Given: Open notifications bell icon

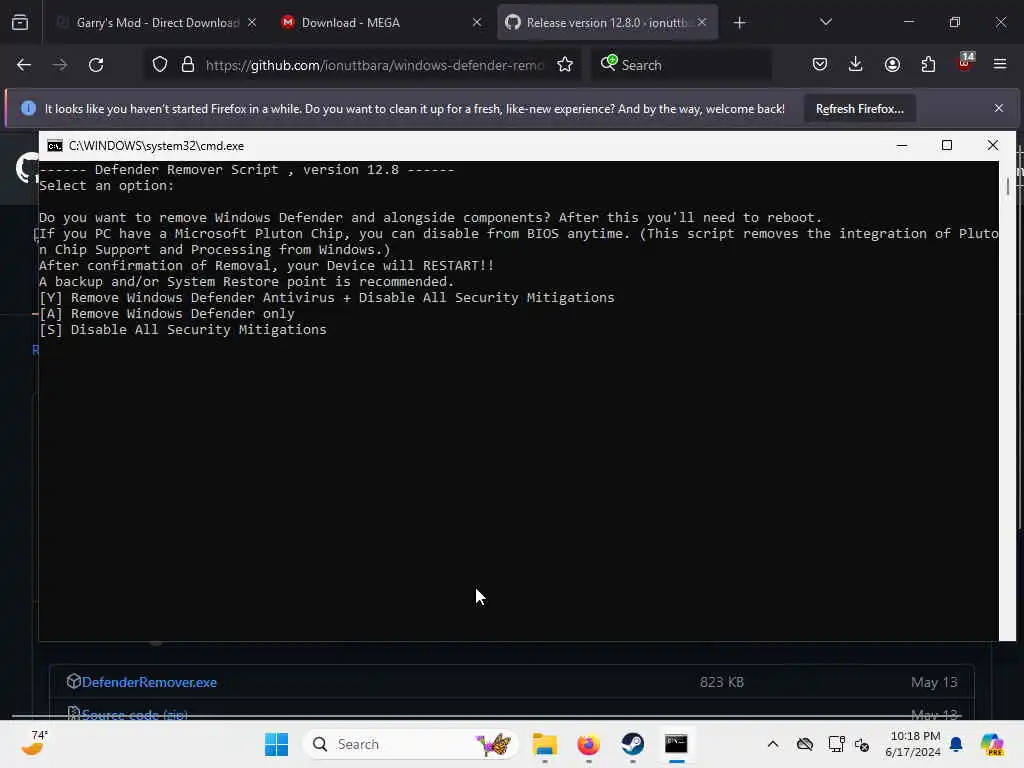Looking at the screenshot, I should tap(956, 744).
